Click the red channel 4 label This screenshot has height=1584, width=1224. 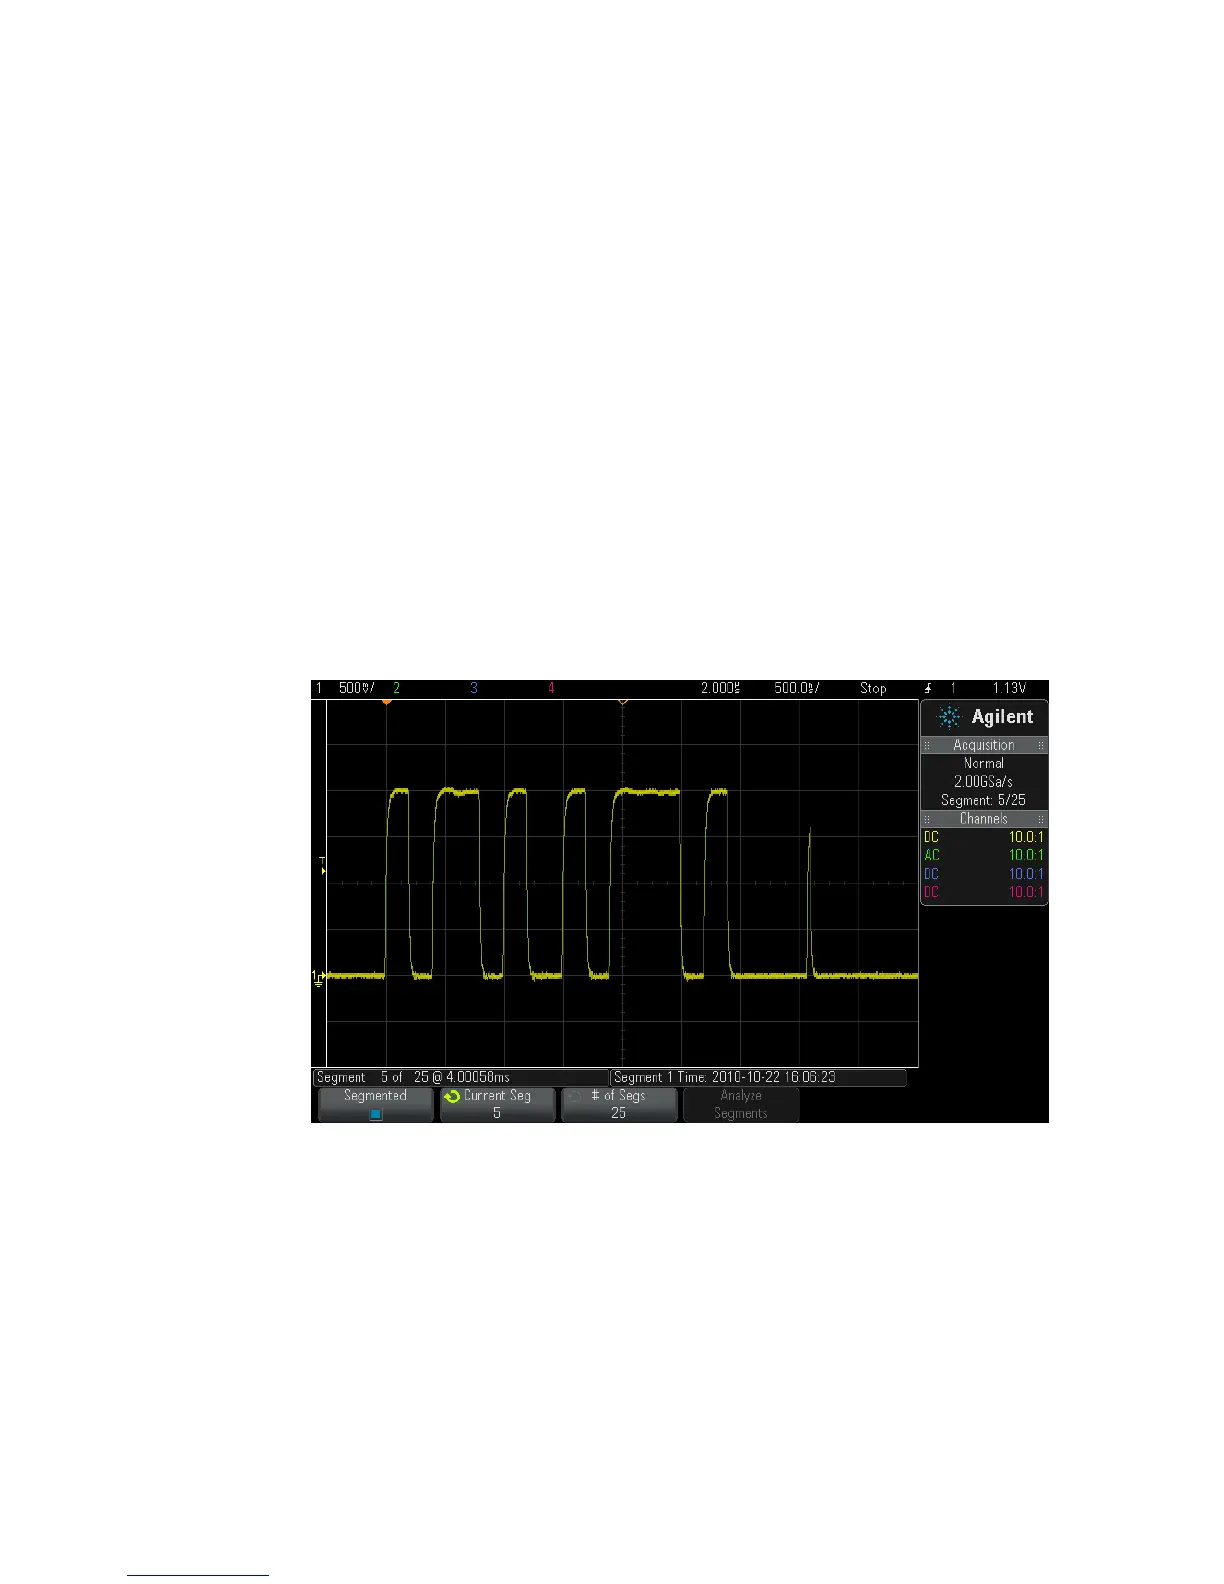551,688
